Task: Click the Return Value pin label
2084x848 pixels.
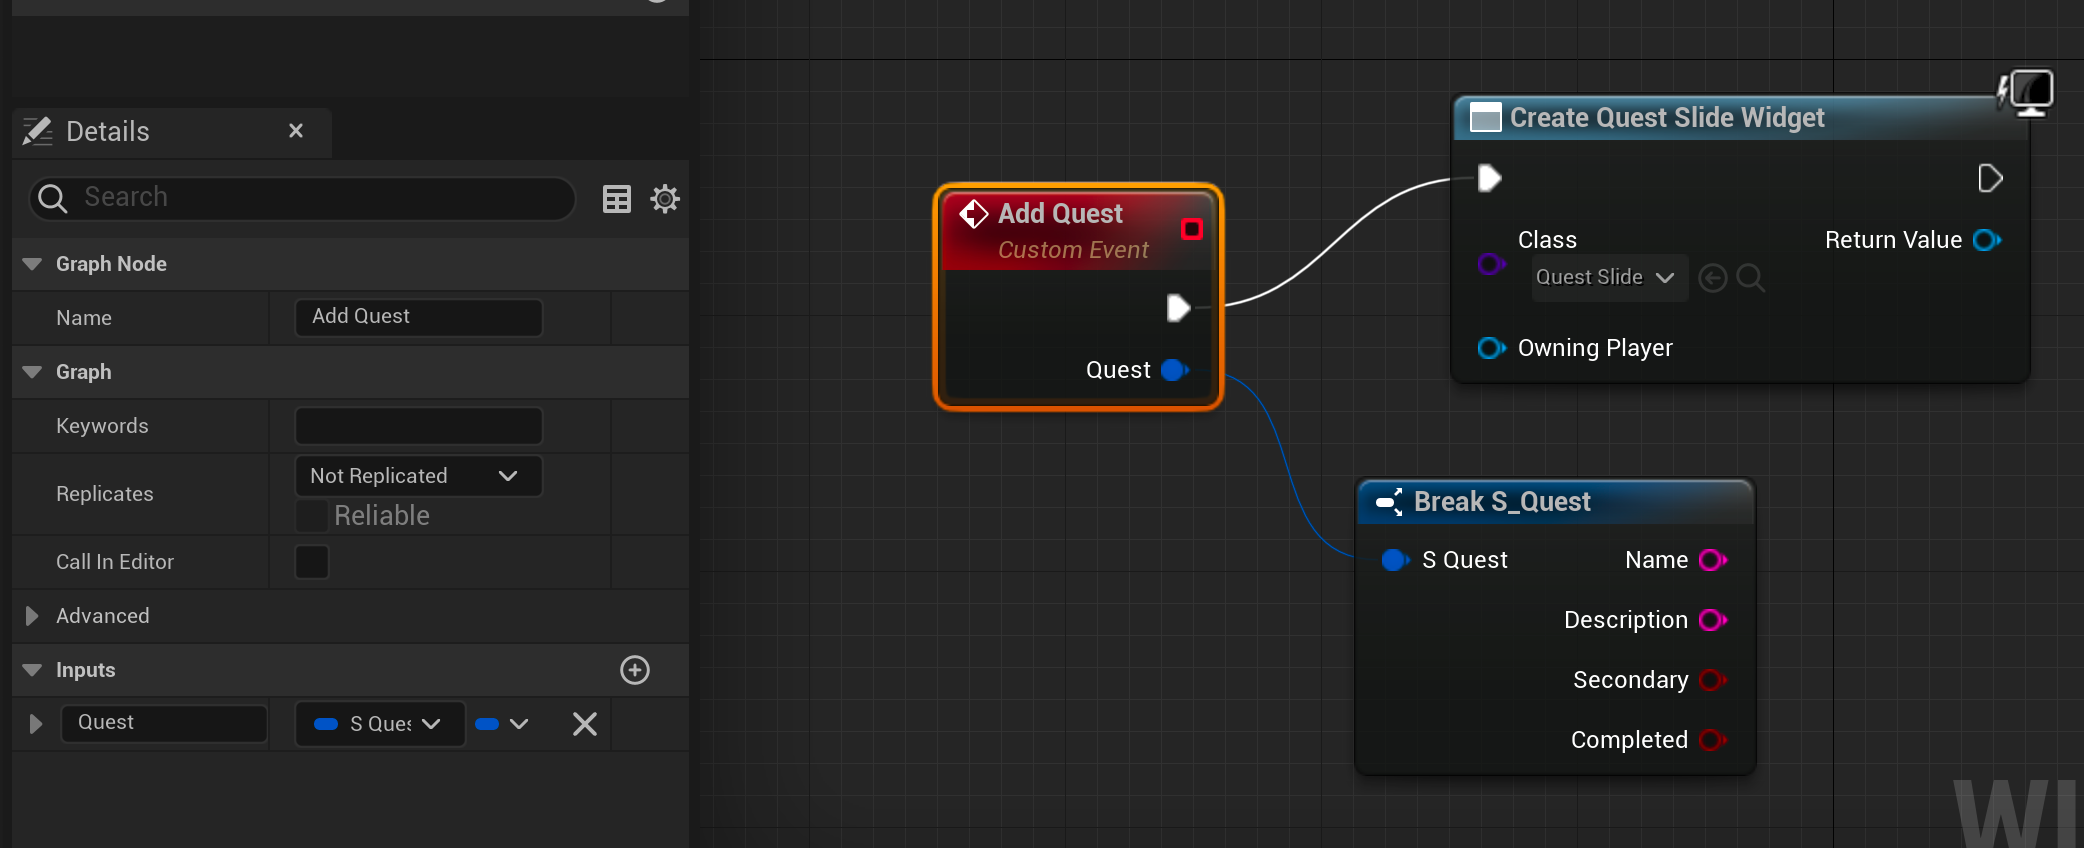Action: [x=1893, y=240]
